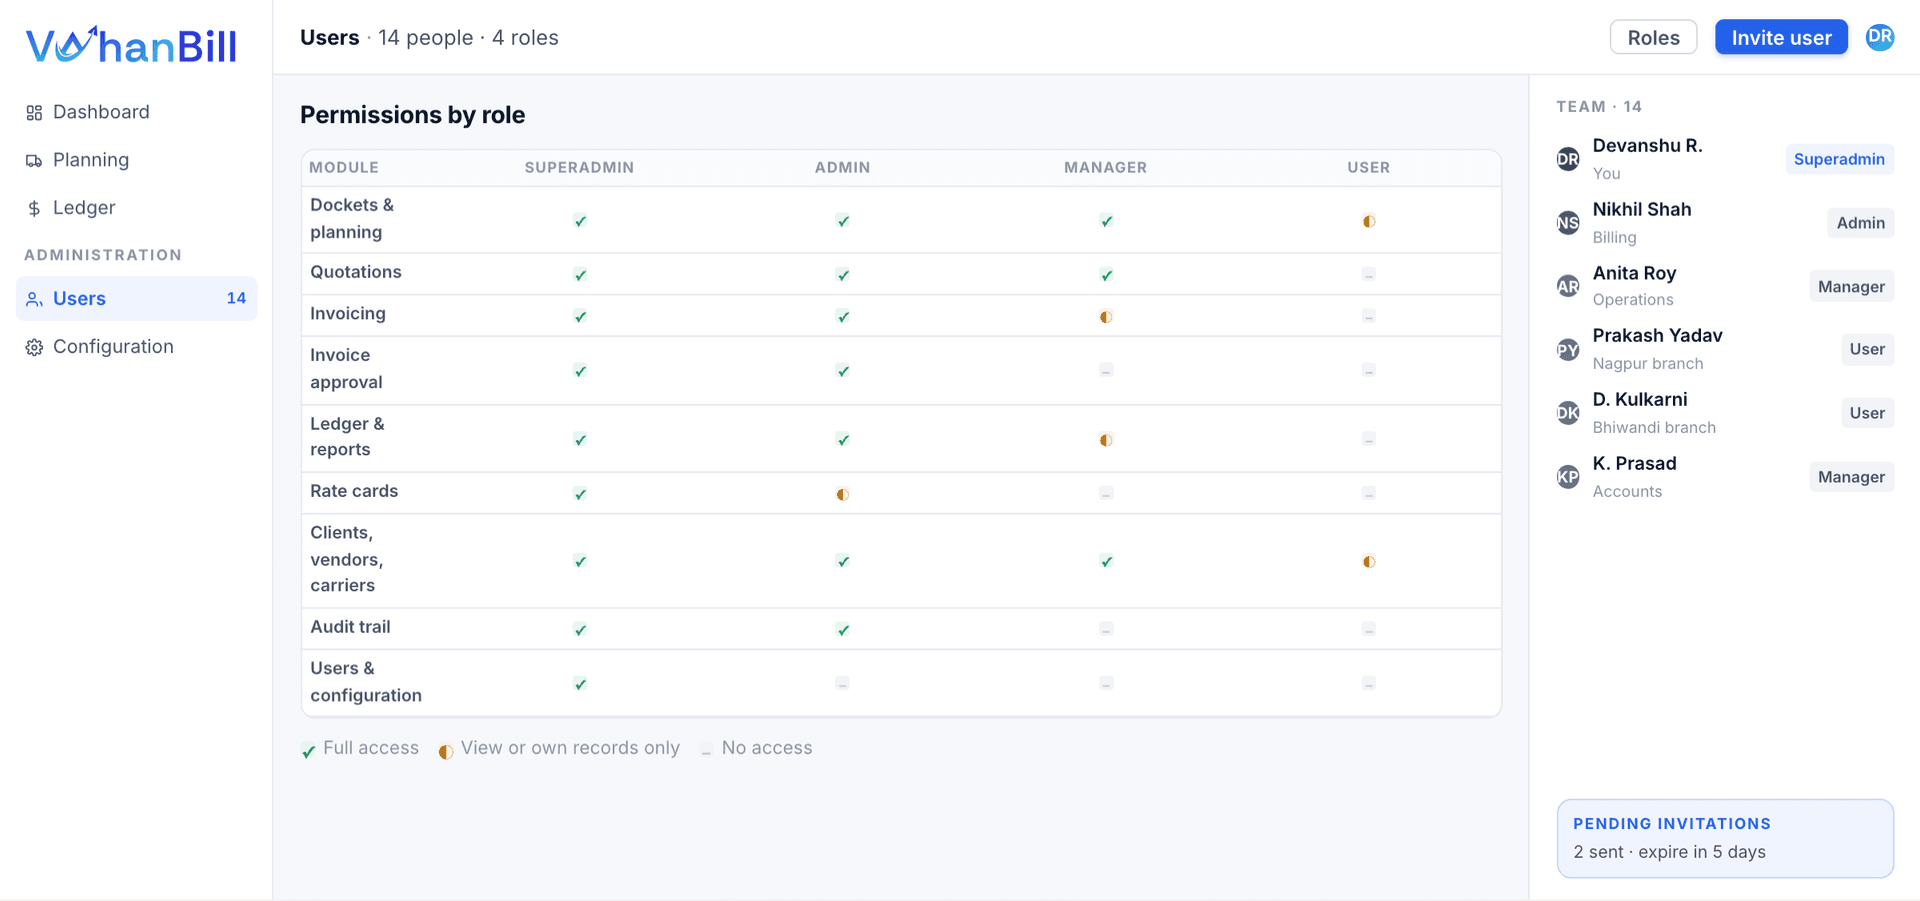Click the Full access legend icon
Screen dimensions: 1920x901
point(308,751)
